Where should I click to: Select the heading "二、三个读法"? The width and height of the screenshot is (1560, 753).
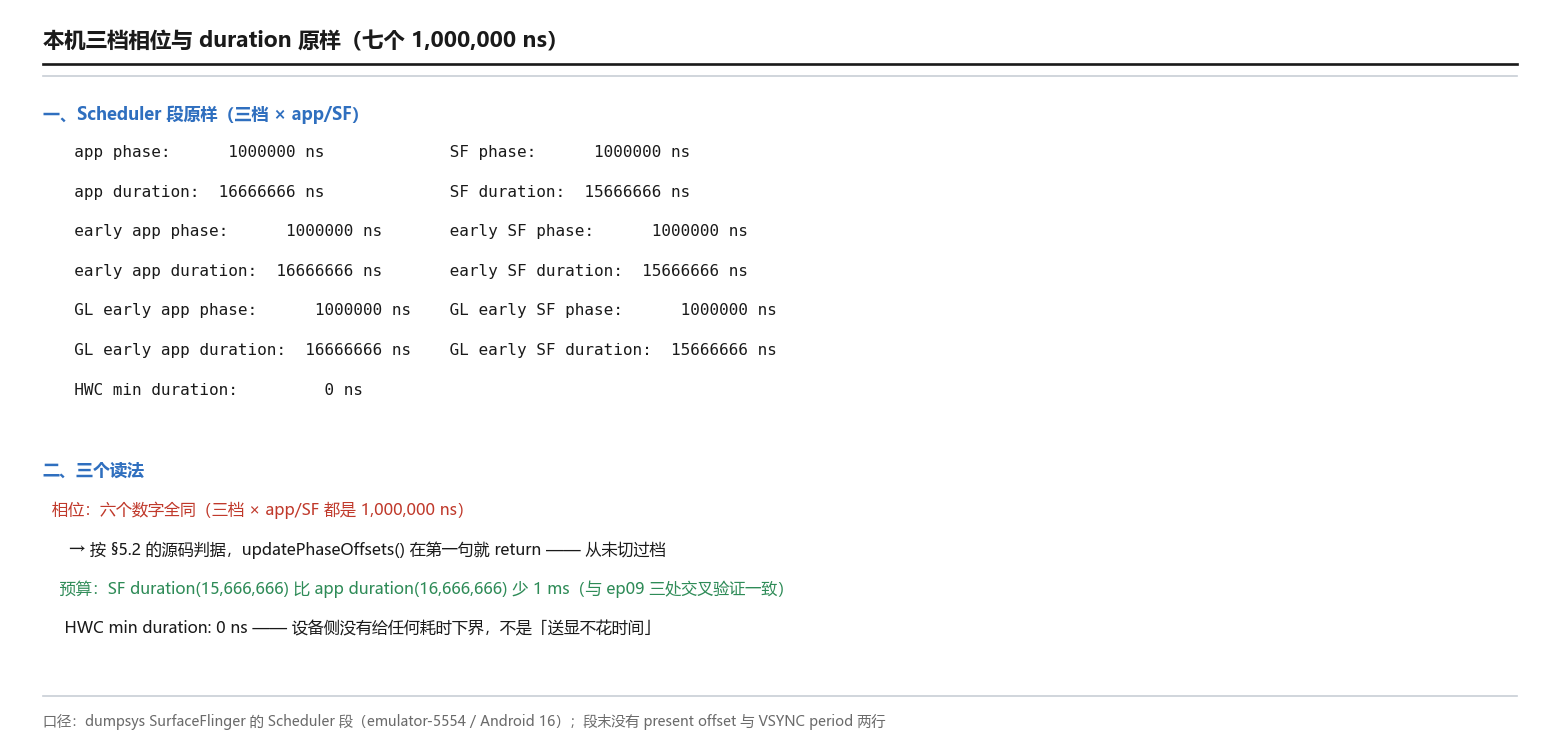pyautogui.click(x=94, y=470)
